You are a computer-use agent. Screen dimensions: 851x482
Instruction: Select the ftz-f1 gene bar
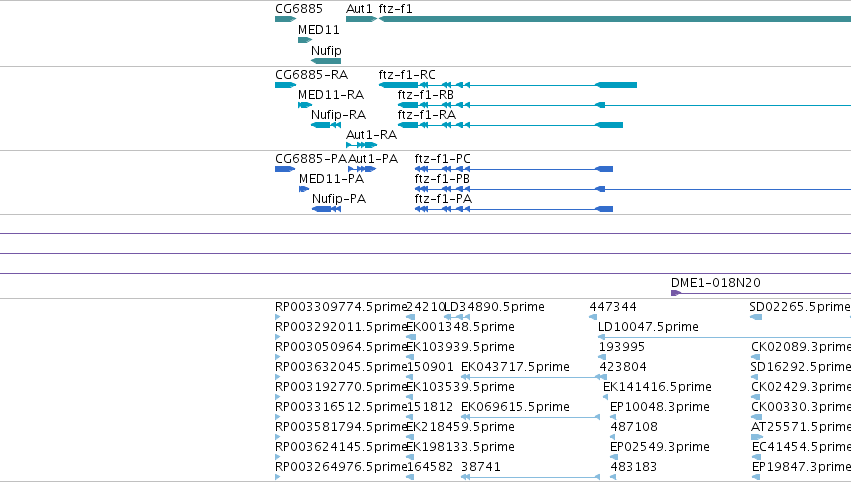(x=615, y=19)
